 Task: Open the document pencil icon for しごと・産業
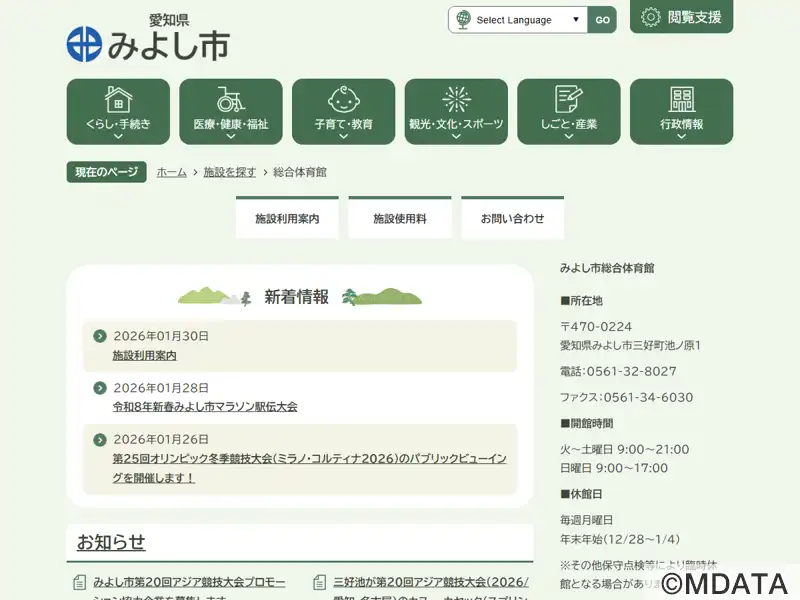click(569, 99)
